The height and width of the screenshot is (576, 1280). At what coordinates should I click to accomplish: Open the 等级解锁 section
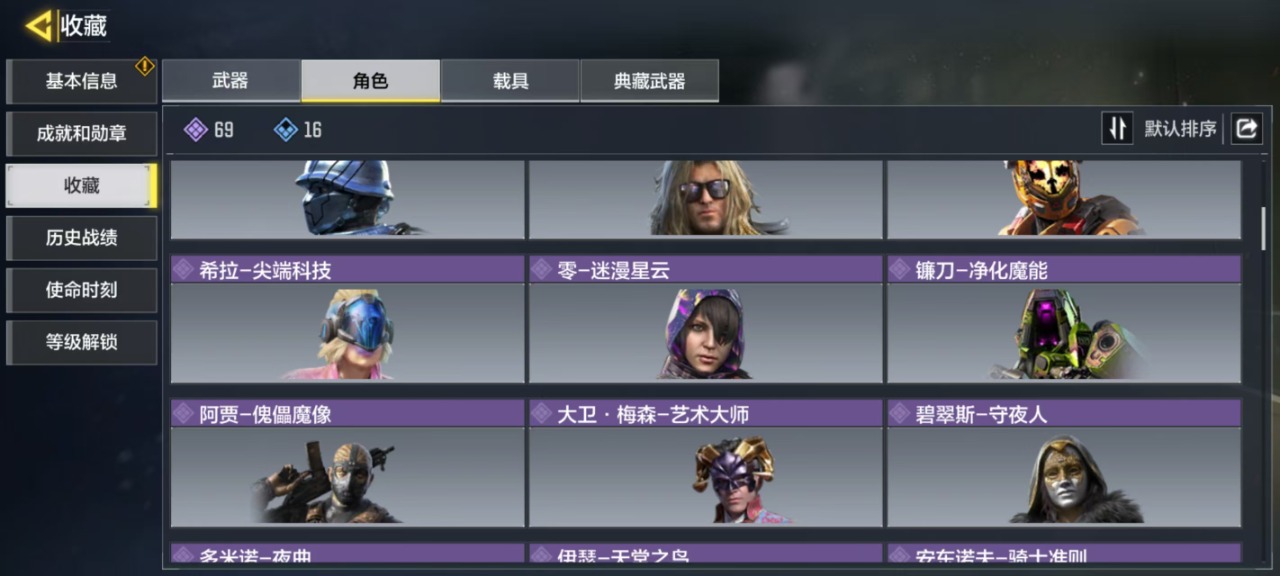click(x=82, y=341)
